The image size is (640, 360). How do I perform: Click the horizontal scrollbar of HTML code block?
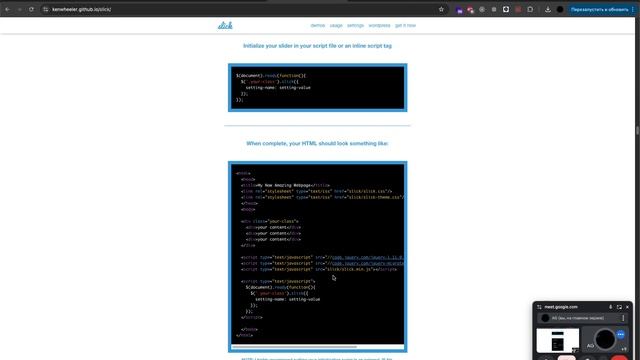point(294,347)
